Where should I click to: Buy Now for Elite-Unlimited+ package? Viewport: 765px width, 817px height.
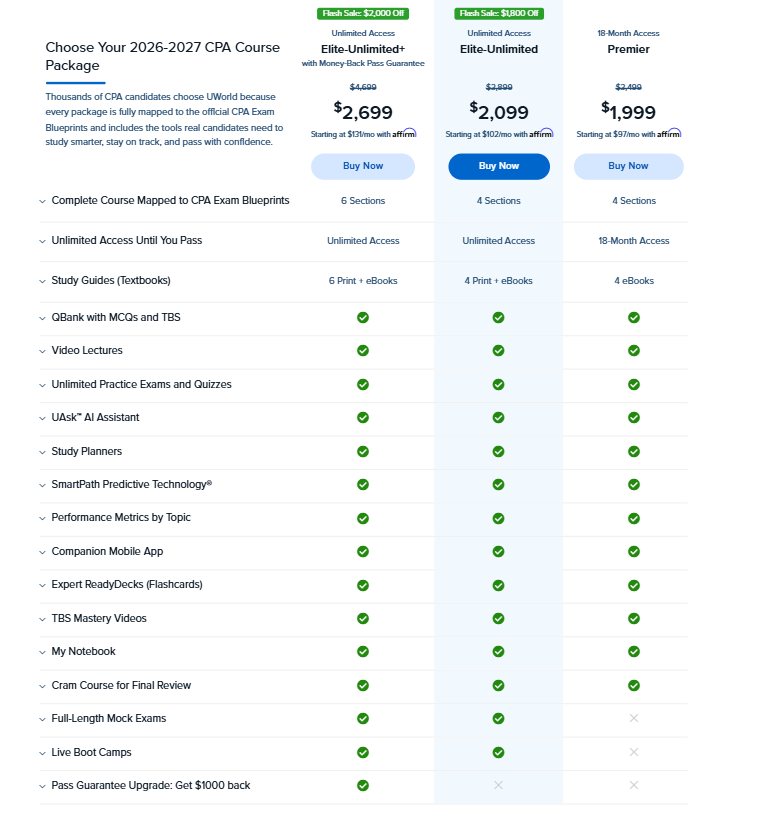click(363, 166)
